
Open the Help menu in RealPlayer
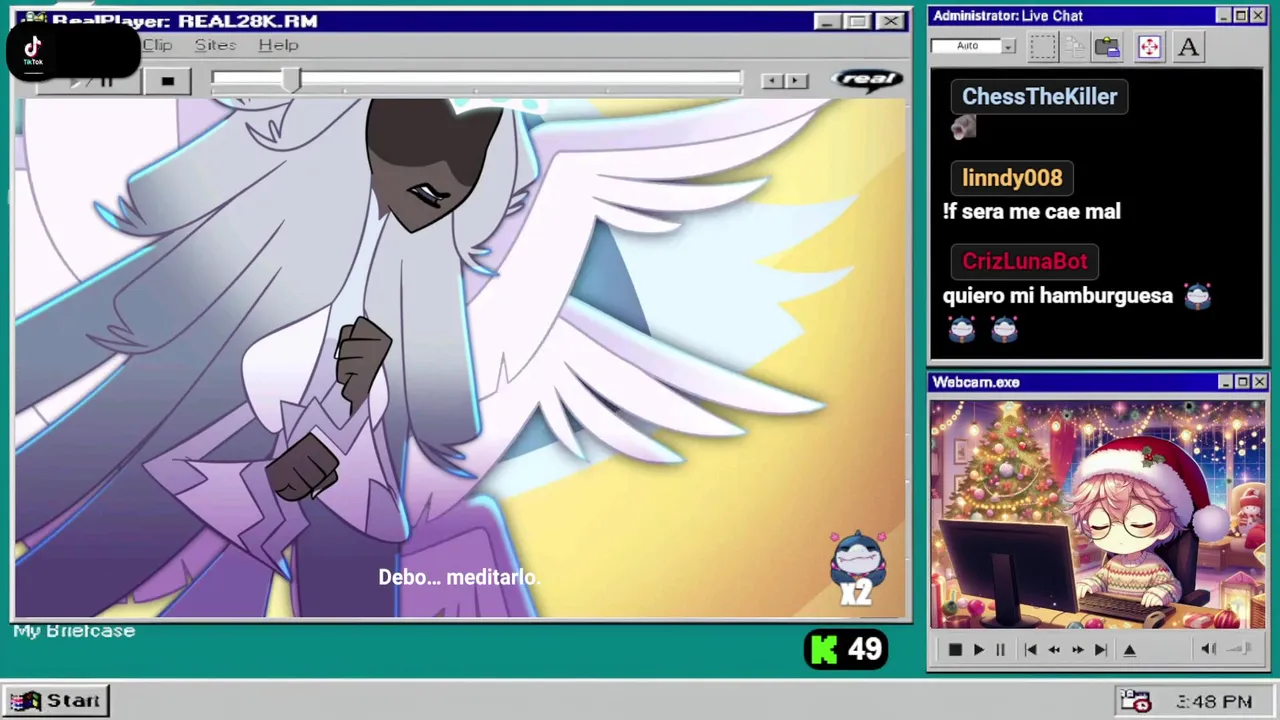[278, 45]
